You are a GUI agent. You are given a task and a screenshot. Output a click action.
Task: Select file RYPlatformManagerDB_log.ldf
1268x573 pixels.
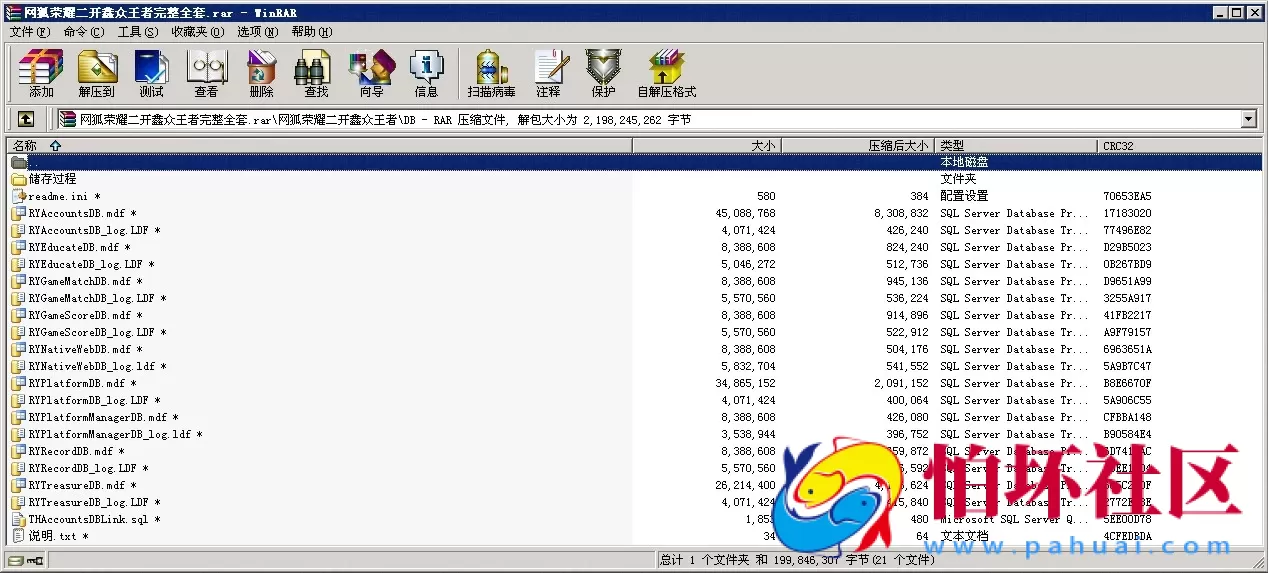point(634,434)
